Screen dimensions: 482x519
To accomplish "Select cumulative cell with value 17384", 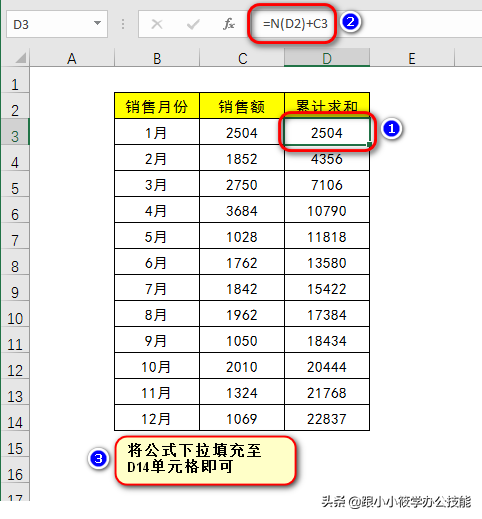I will click(x=327, y=314).
